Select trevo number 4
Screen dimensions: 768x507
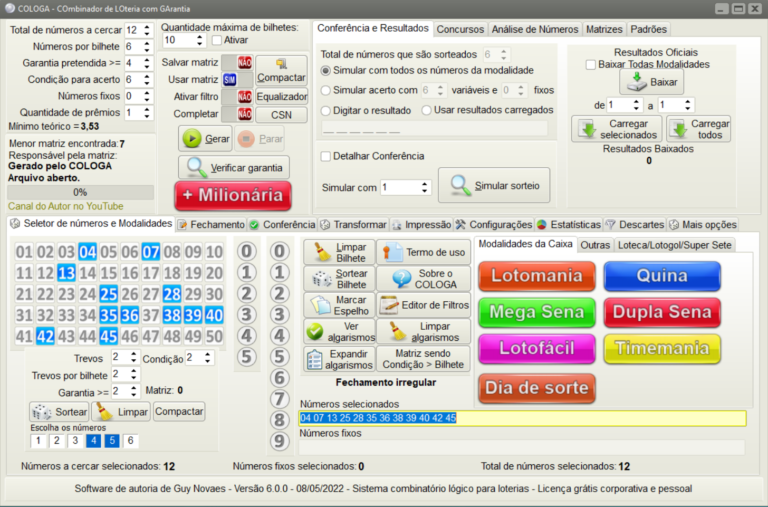pyautogui.click(x=94, y=440)
